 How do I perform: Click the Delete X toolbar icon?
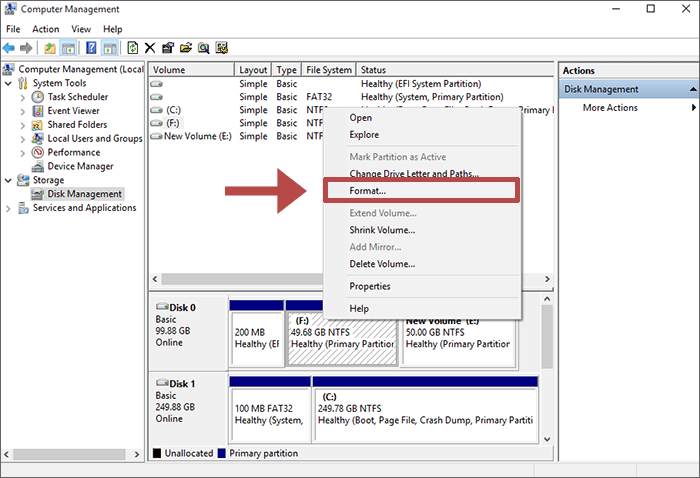[x=150, y=48]
